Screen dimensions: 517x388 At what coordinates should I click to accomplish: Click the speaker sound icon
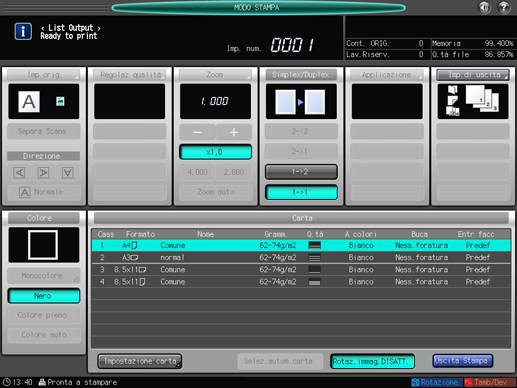pos(484,7)
